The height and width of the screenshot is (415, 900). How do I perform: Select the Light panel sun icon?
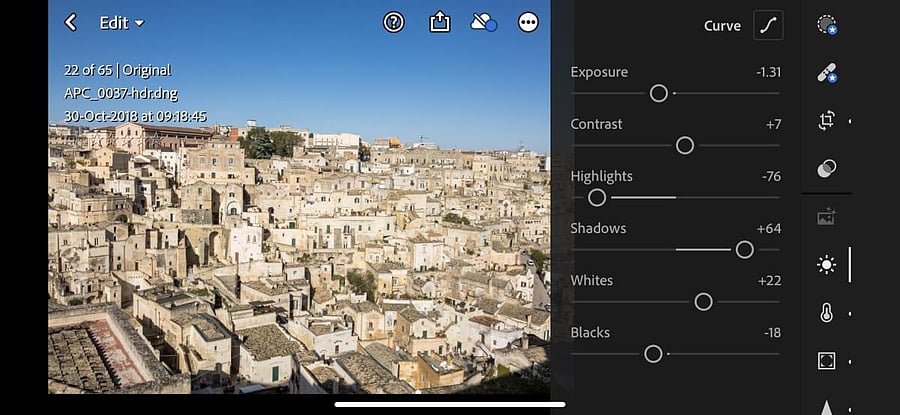pos(827,265)
